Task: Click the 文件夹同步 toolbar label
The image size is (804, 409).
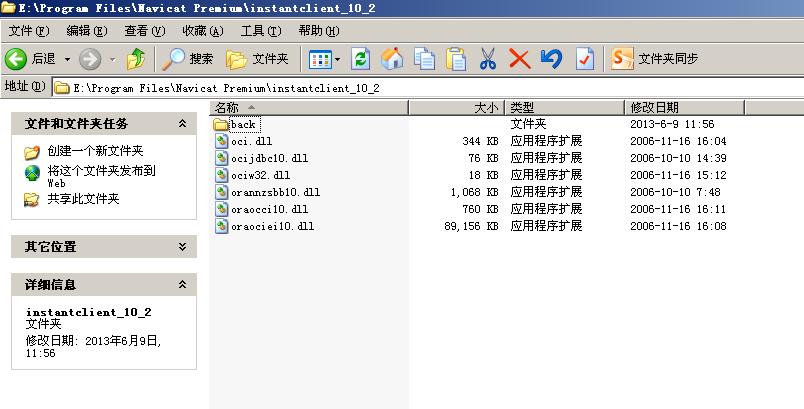Action: pyautogui.click(x=668, y=59)
